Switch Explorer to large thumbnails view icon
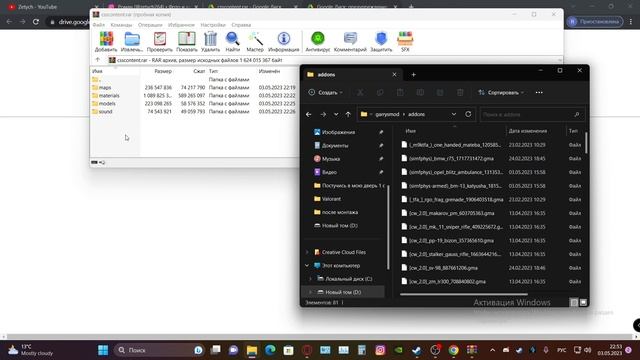Image resolution: width=640 pixels, height=360 pixels. [x=583, y=302]
